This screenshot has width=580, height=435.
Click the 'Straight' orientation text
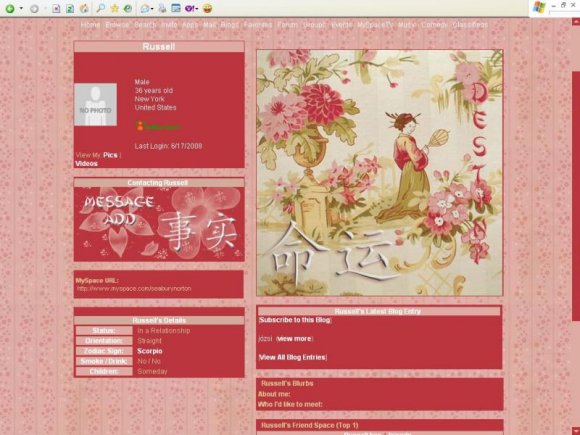click(x=149, y=341)
